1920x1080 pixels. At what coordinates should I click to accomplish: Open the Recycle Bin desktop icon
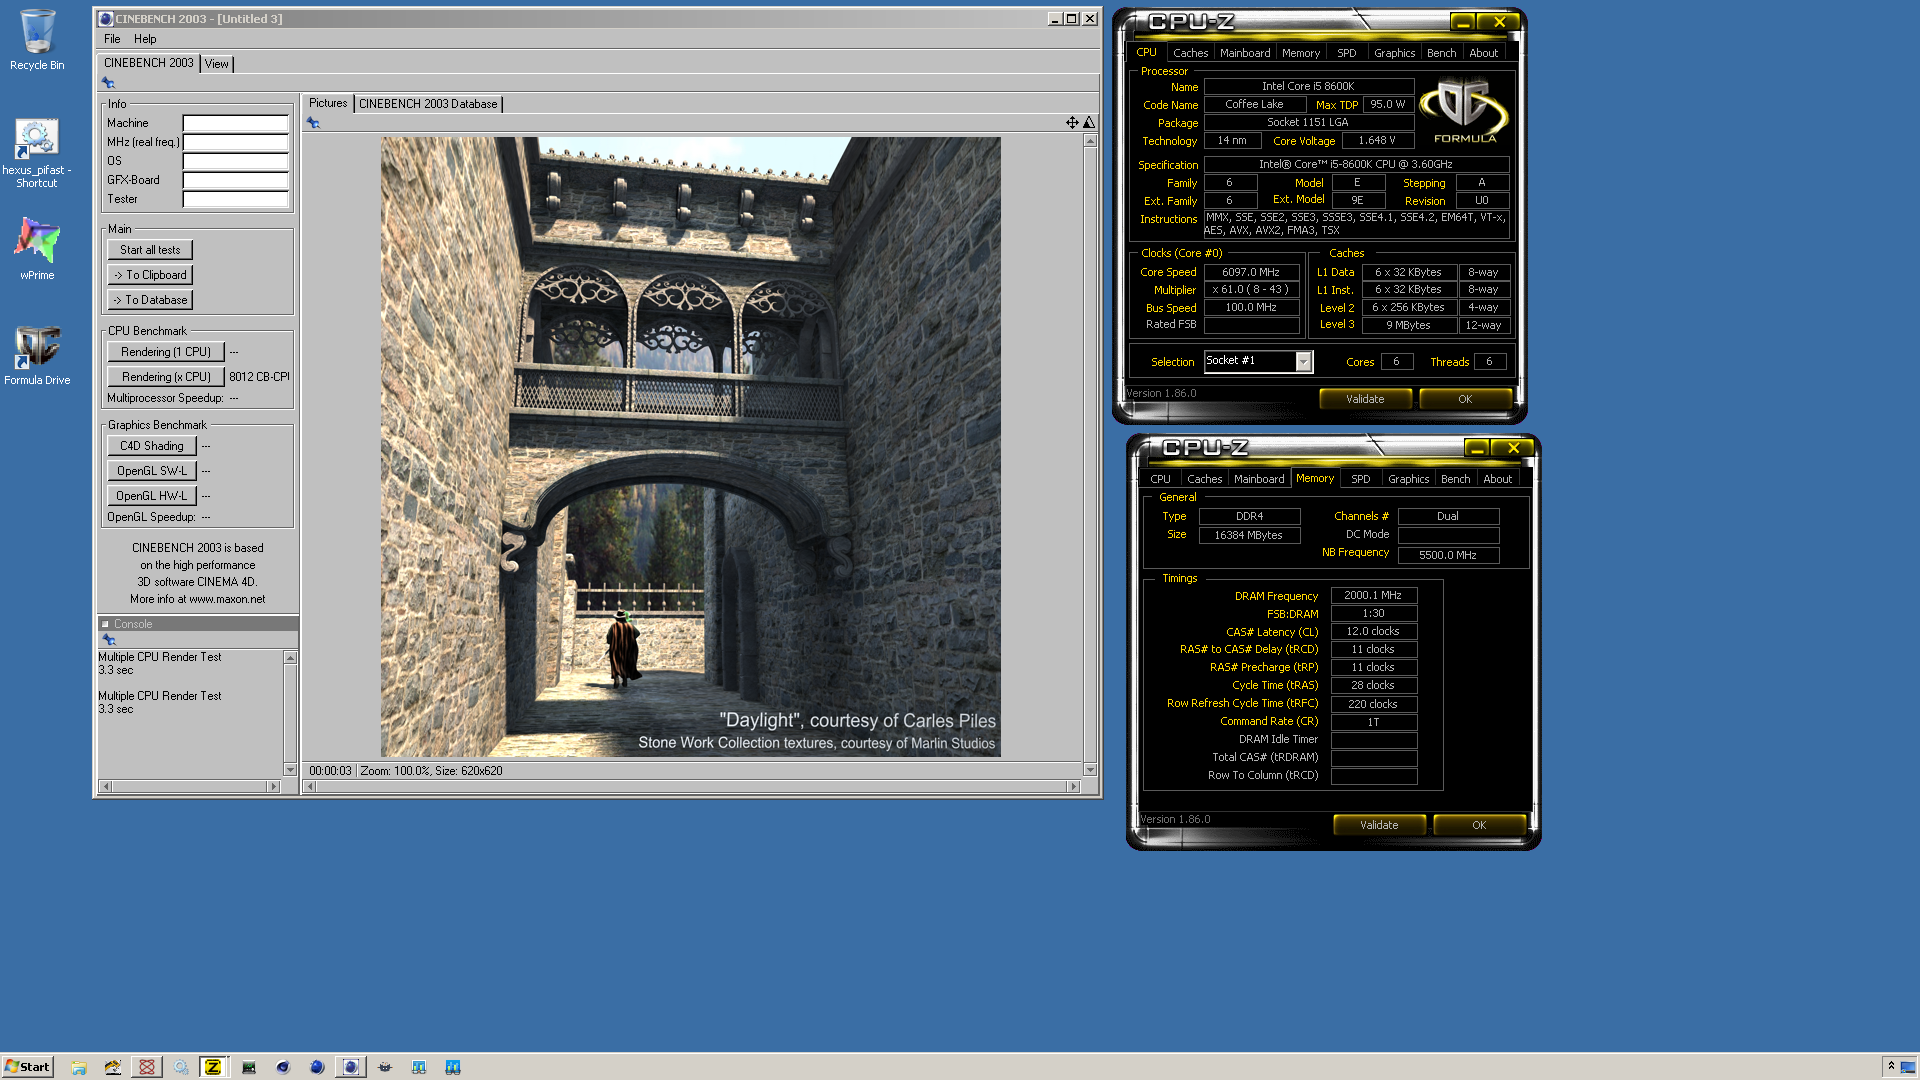[x=37, y=40]
